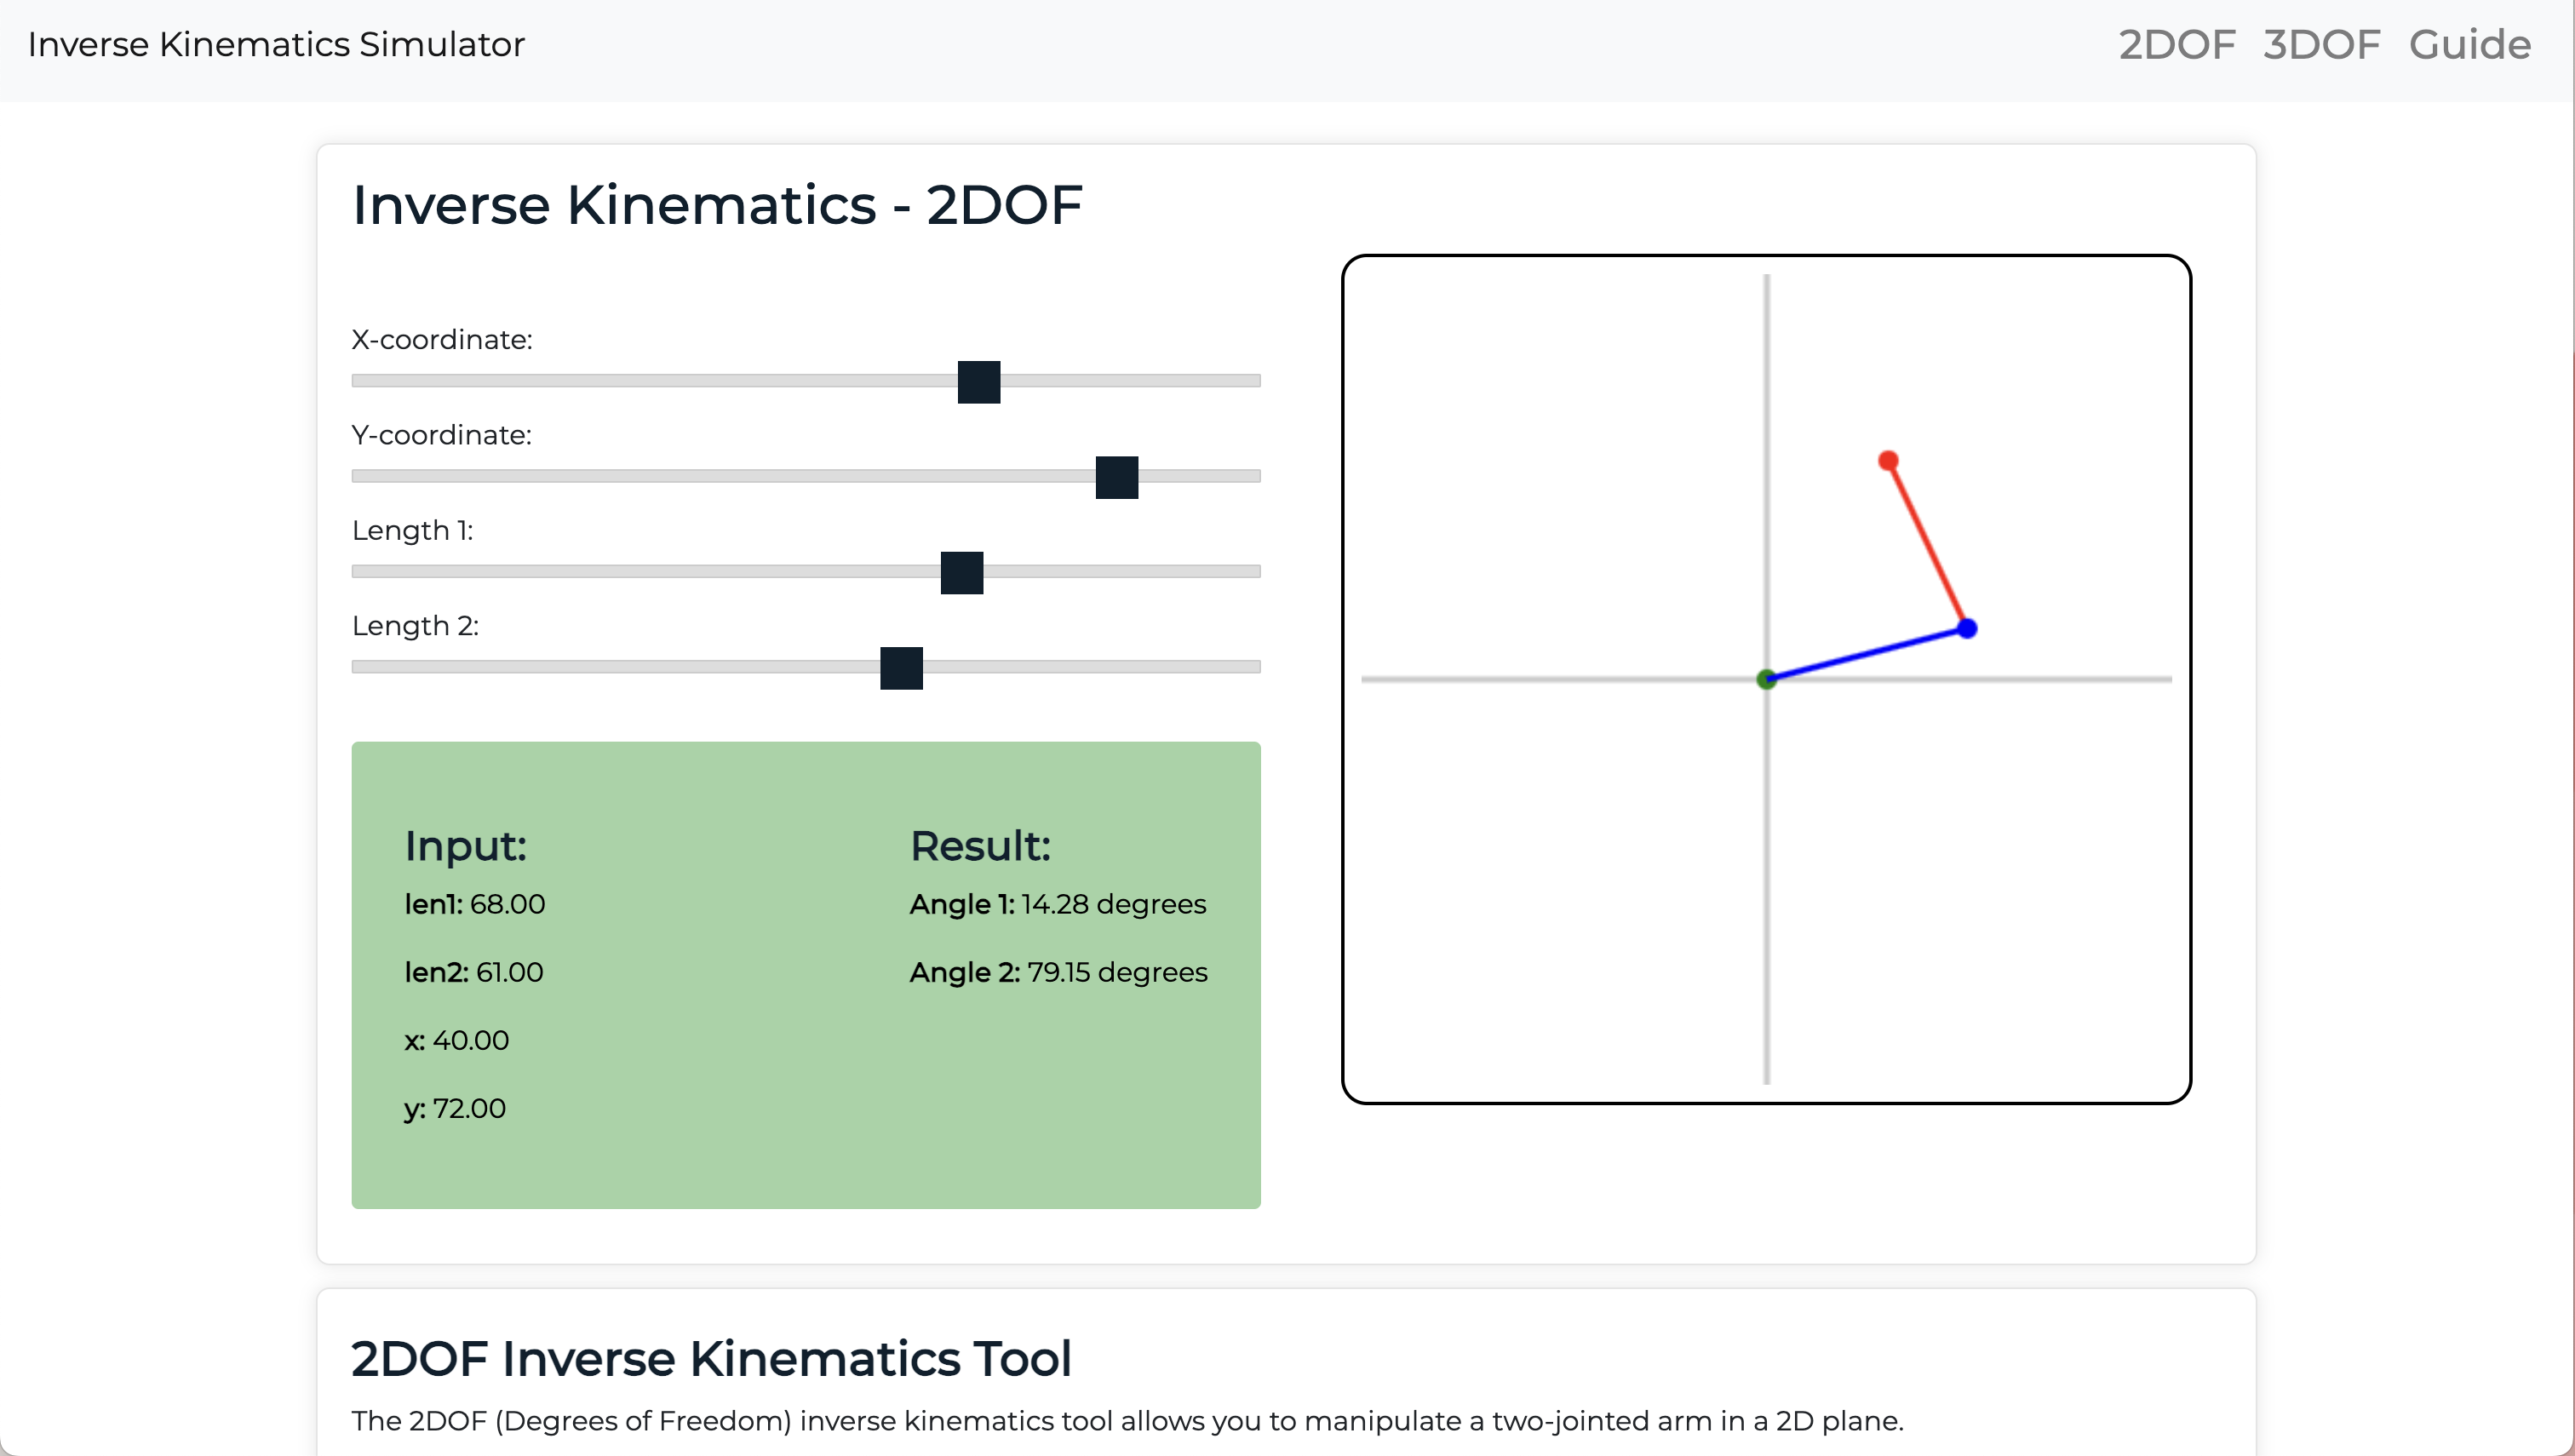Click the Y-coordinate slider handle
The image size is (2575, 1456).
1116,477
